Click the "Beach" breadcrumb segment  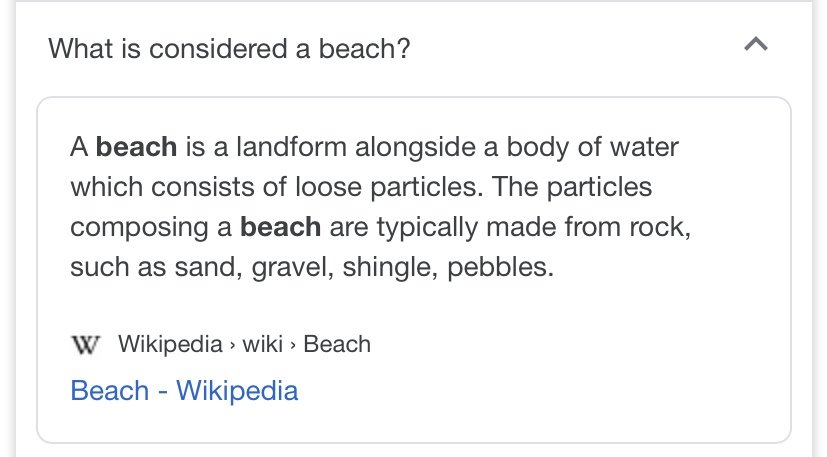[x=337, y=344]
